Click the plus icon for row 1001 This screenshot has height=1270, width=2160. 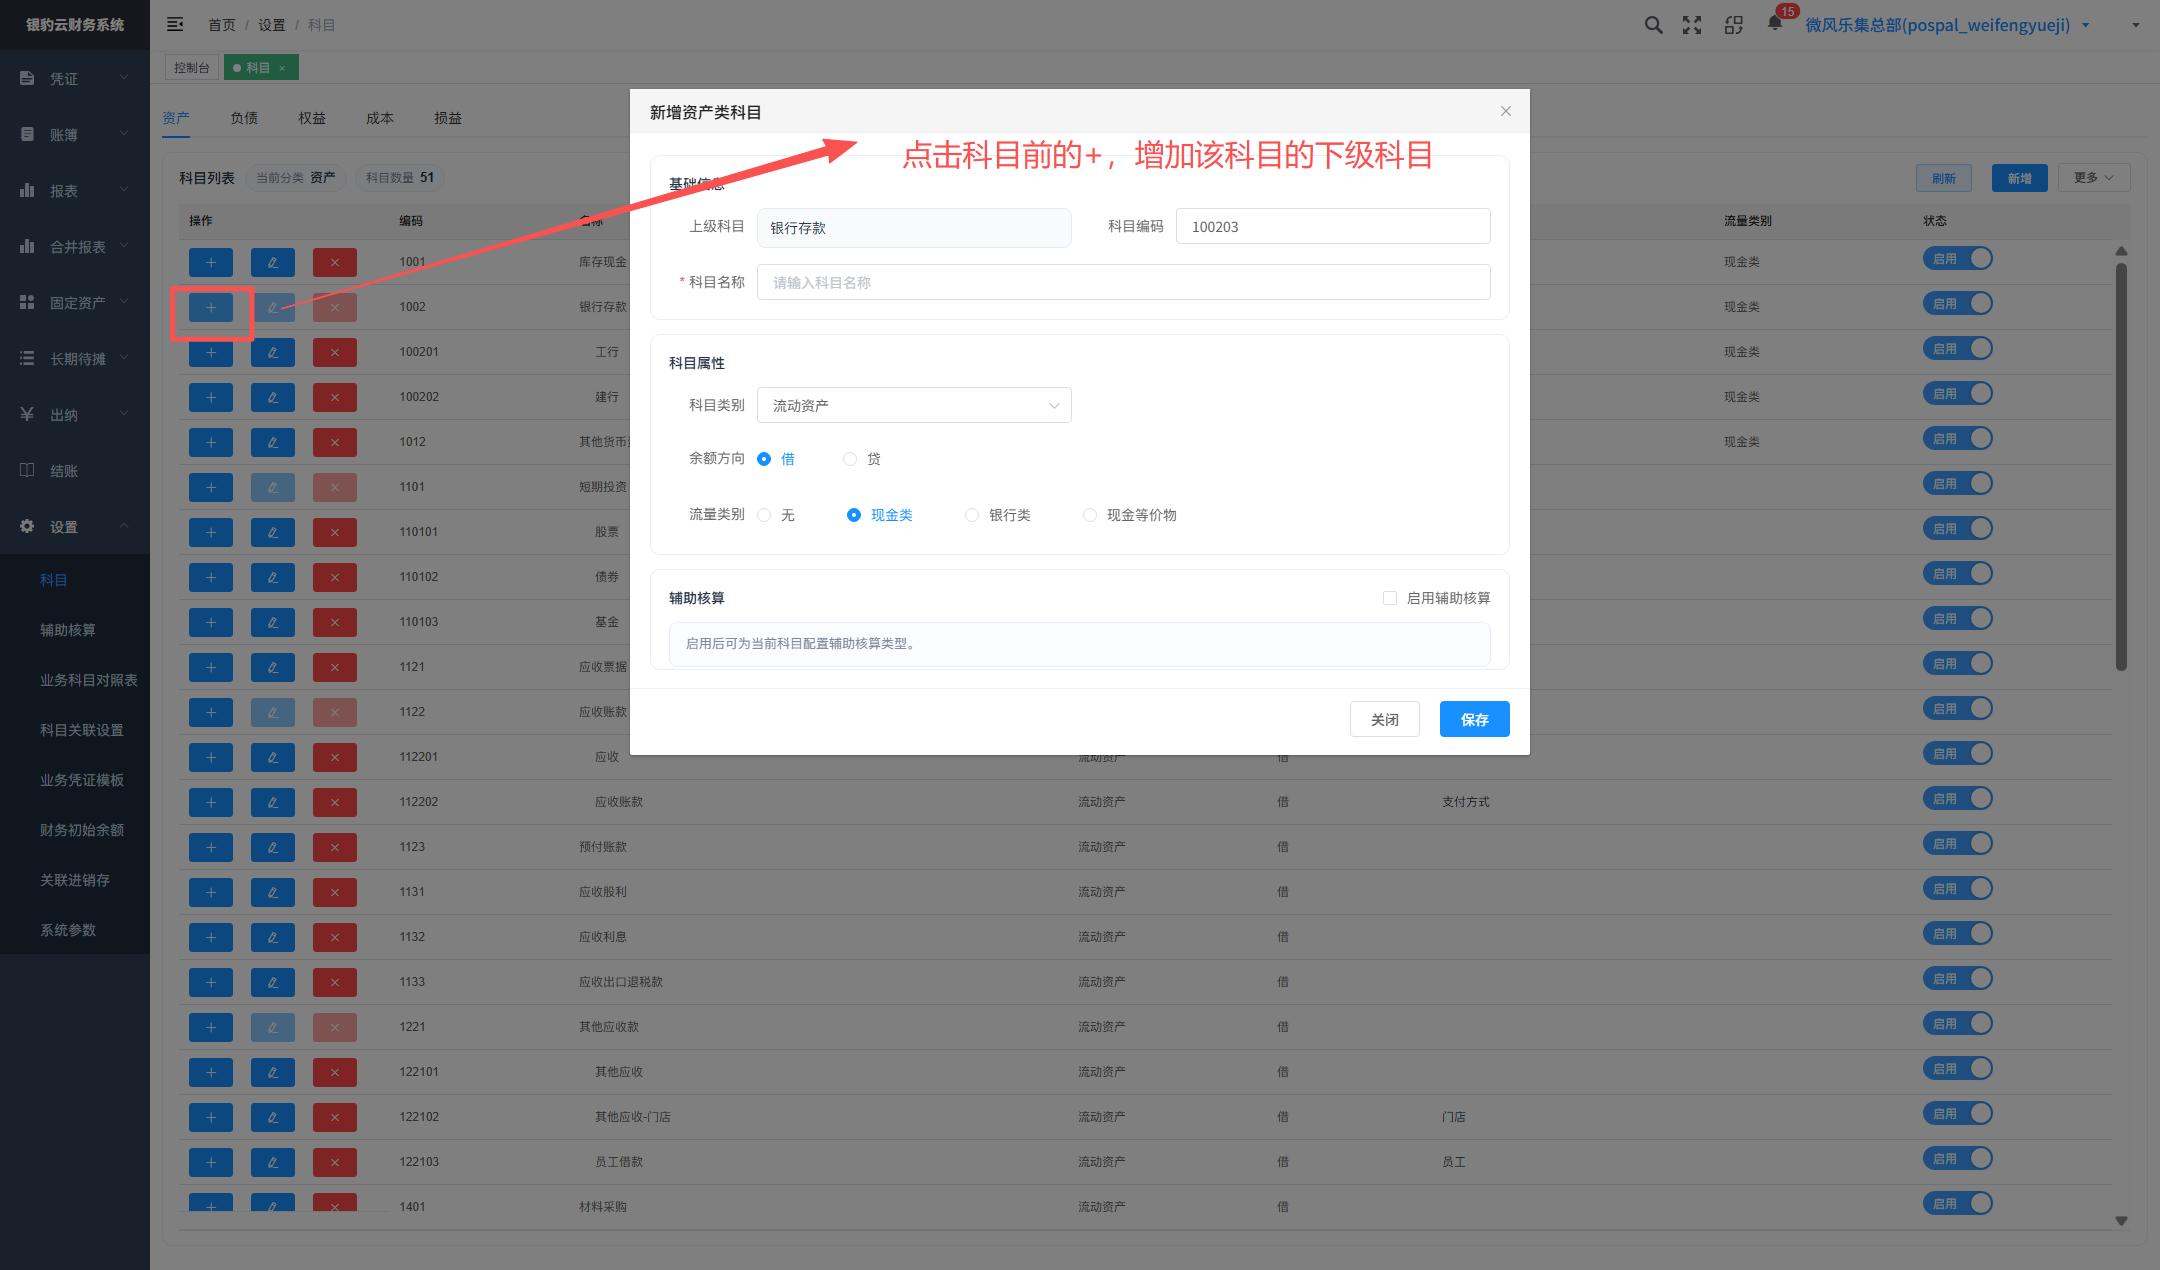point(211,262)
